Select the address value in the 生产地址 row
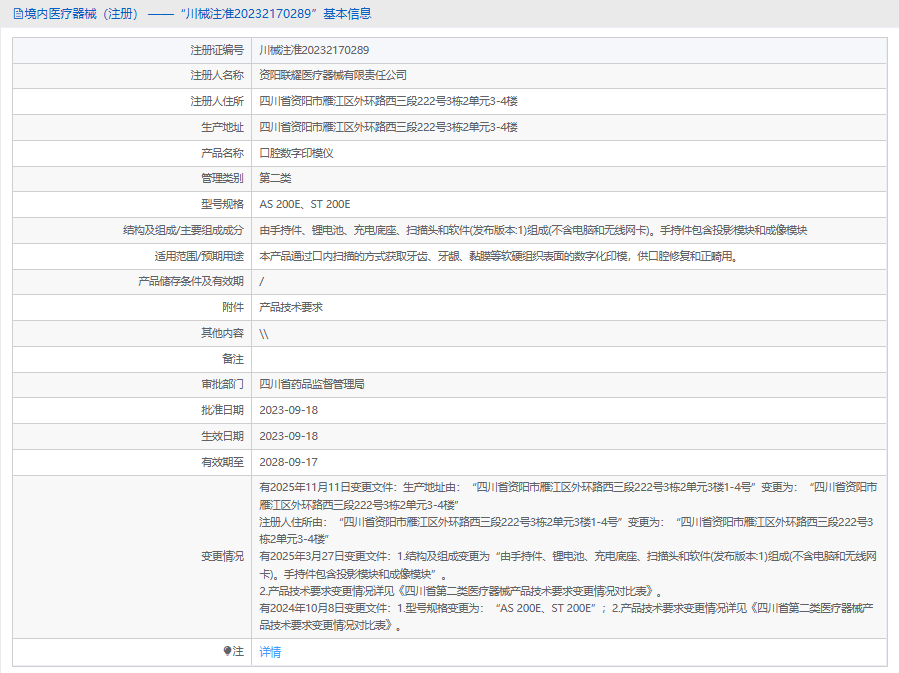Viewport: 899px width, 673px height. tap(388, 127)
